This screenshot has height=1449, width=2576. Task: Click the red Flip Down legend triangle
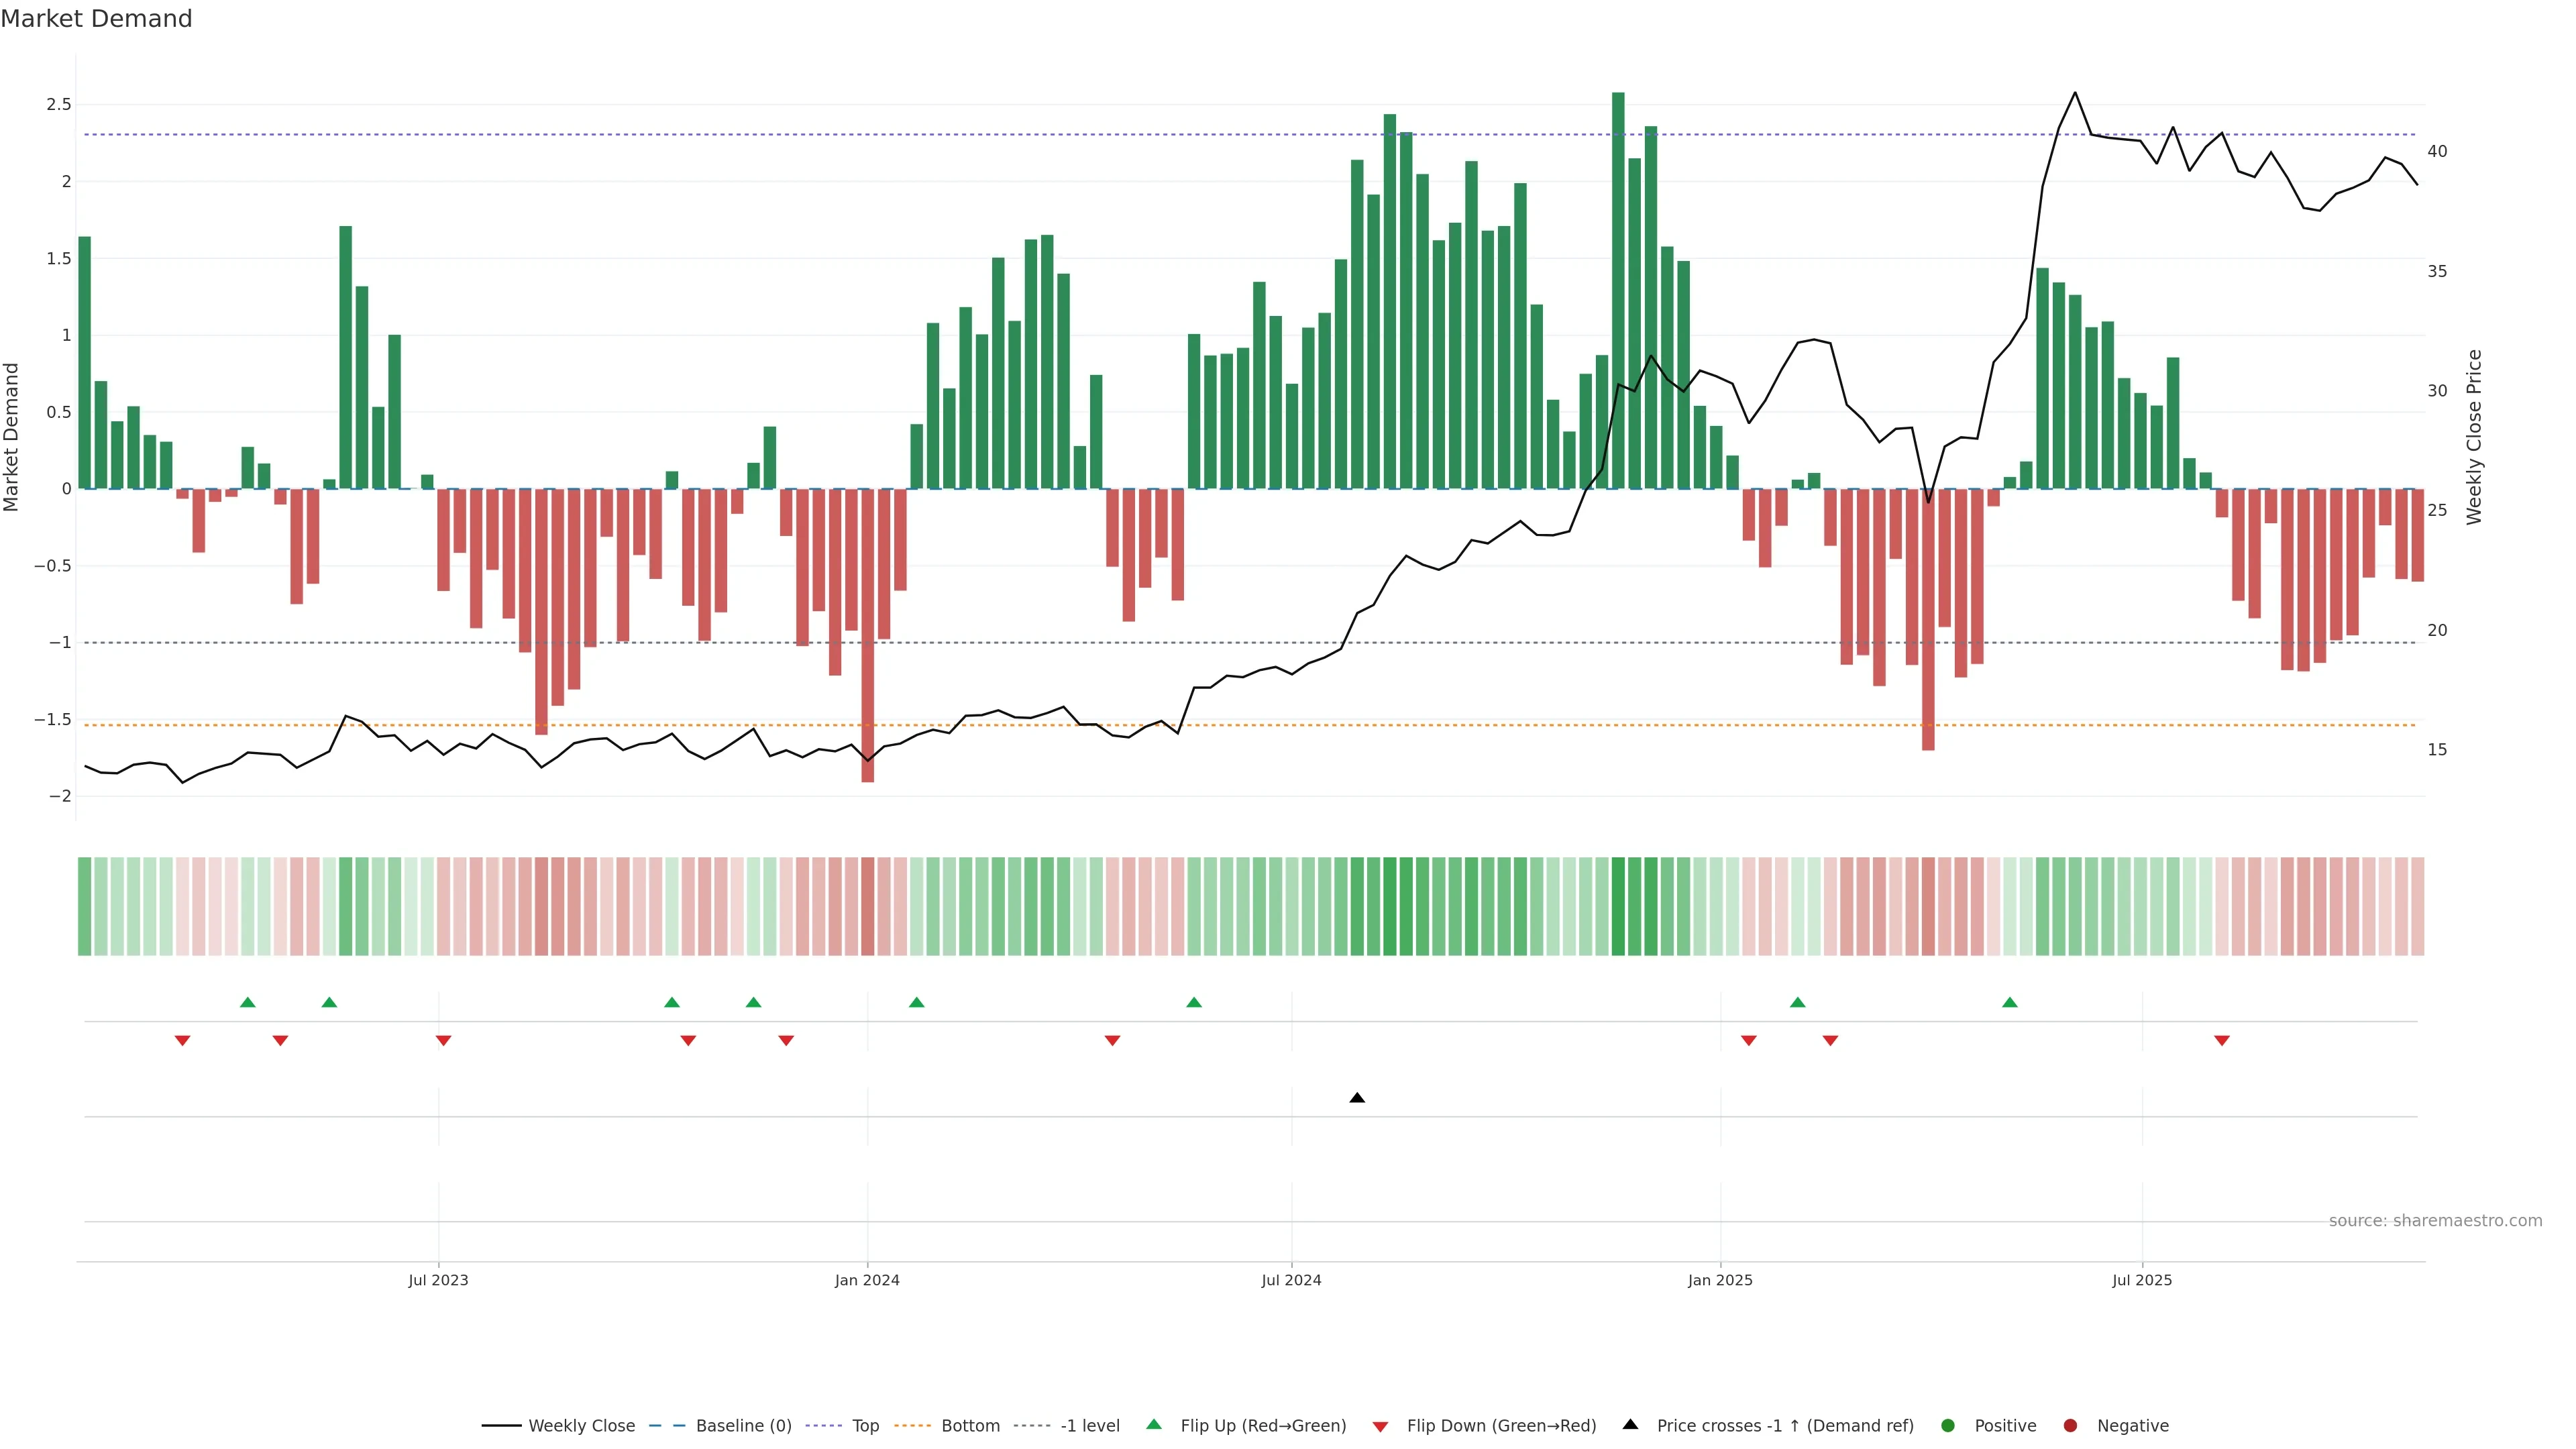1380,1426
